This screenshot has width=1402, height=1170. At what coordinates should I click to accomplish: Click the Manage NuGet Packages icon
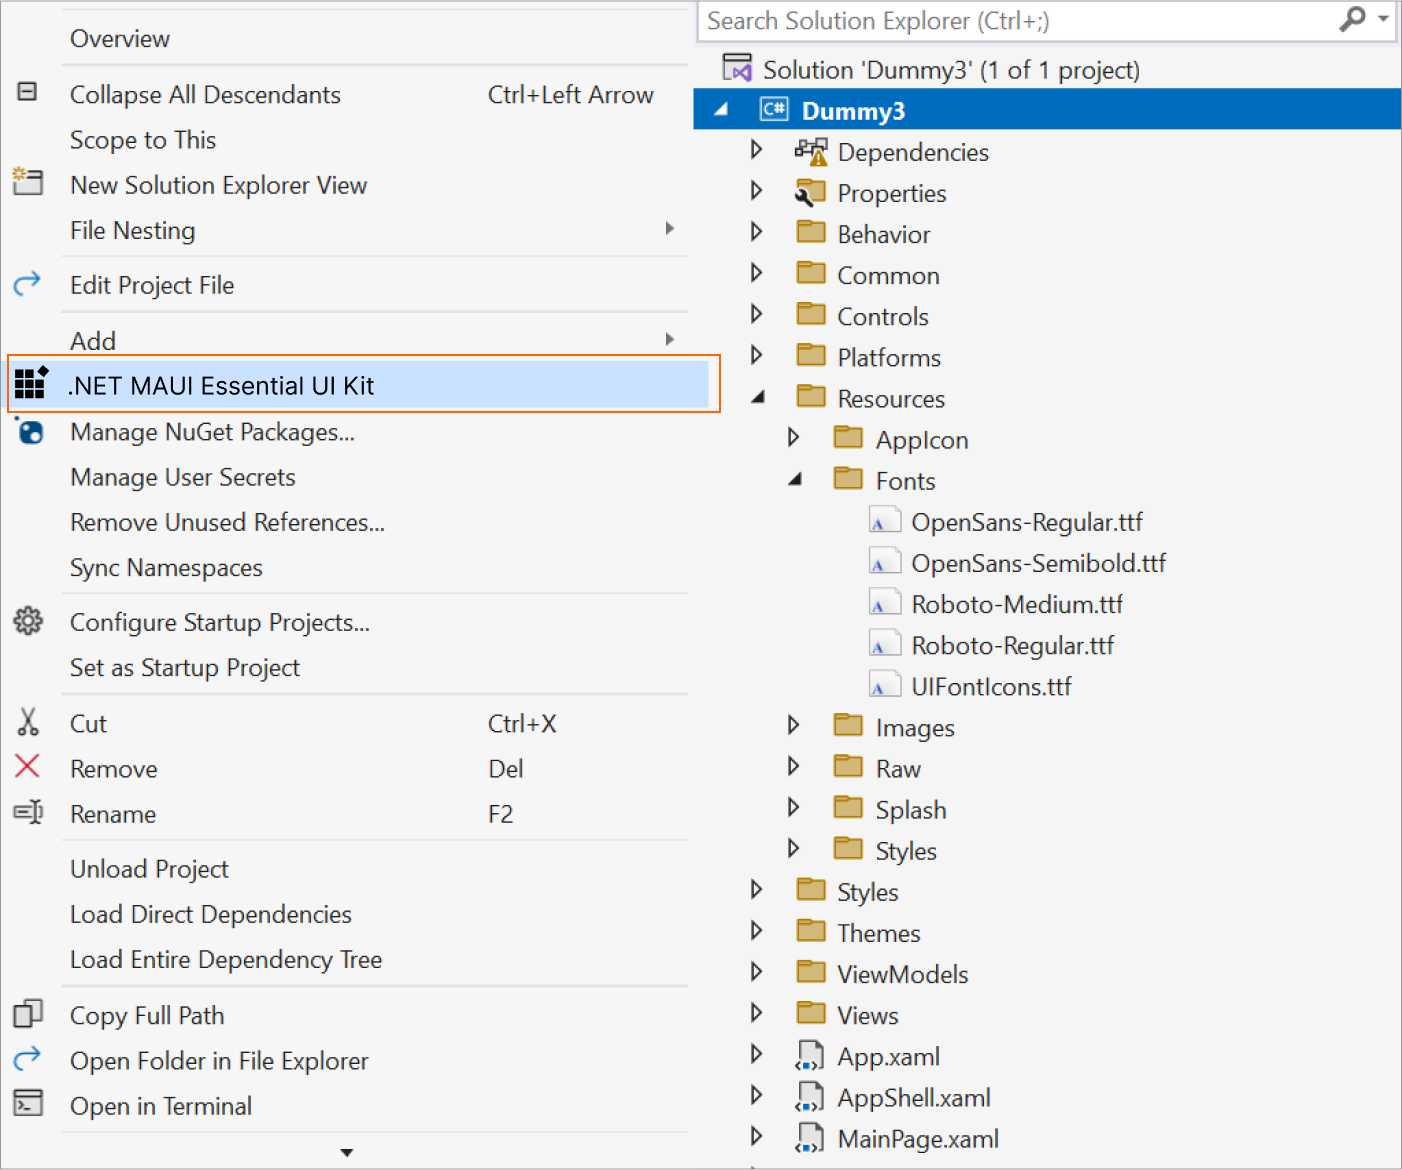click(x=30, y=431)
